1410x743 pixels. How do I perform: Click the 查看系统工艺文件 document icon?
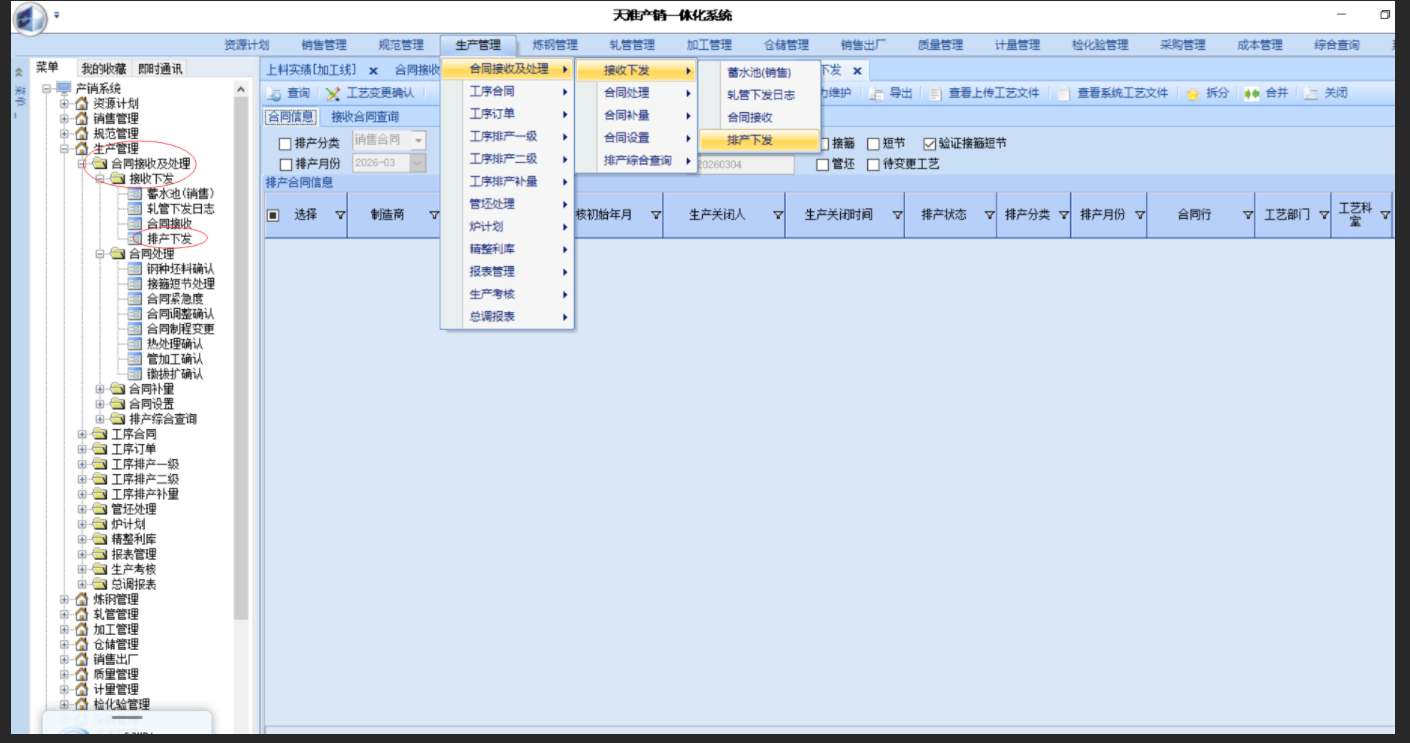[x=1064, y=93]
